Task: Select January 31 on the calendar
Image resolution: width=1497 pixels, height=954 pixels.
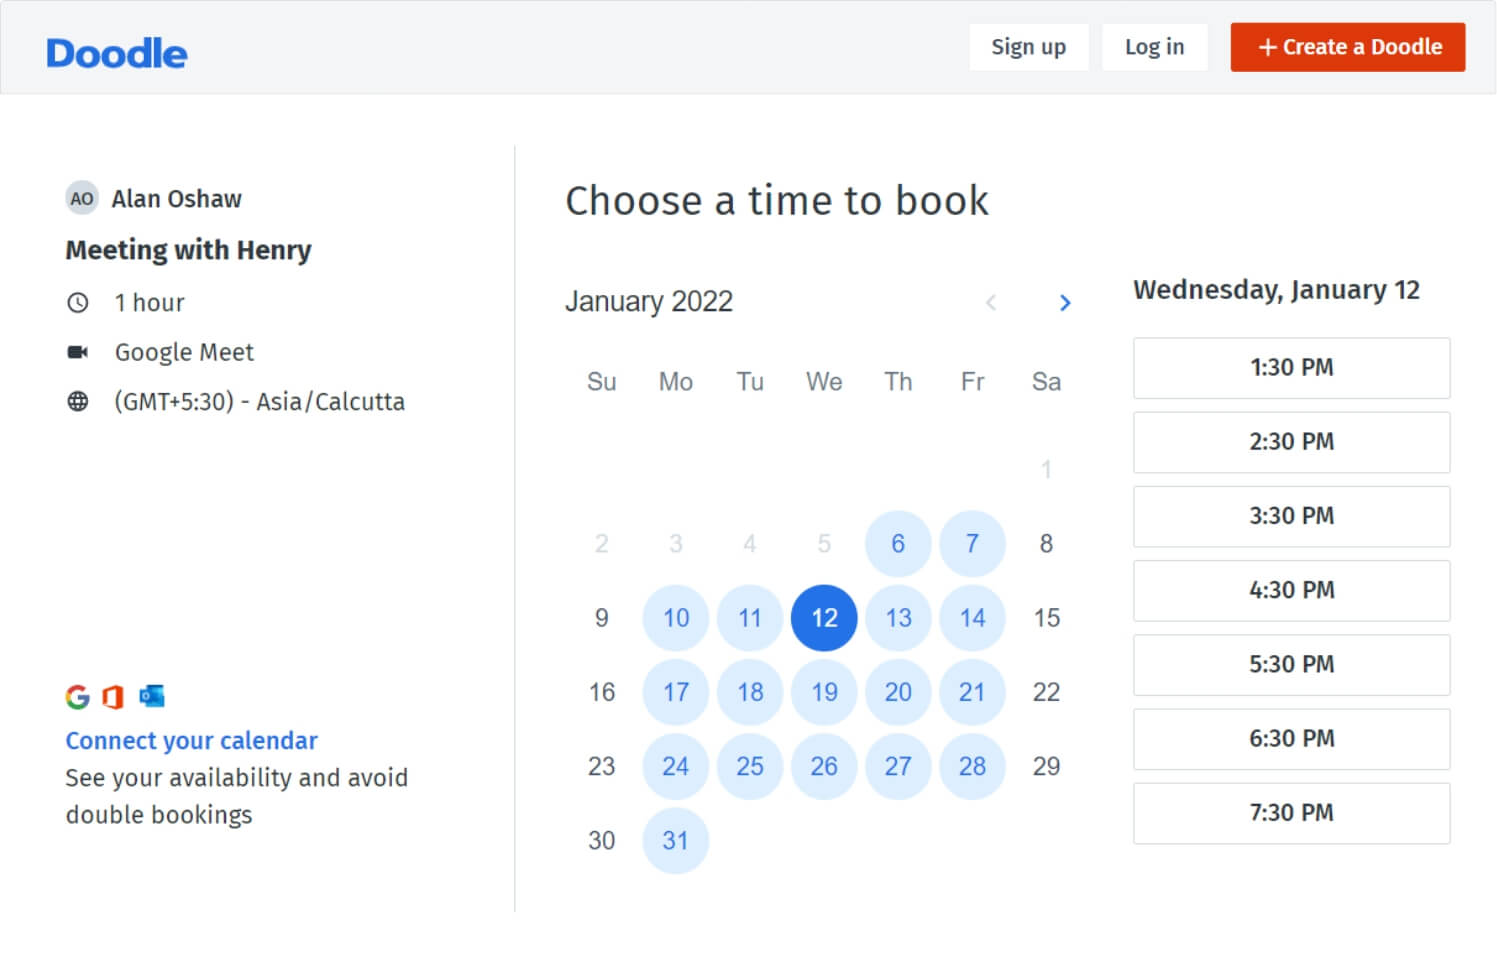Action: pos(676,841)
